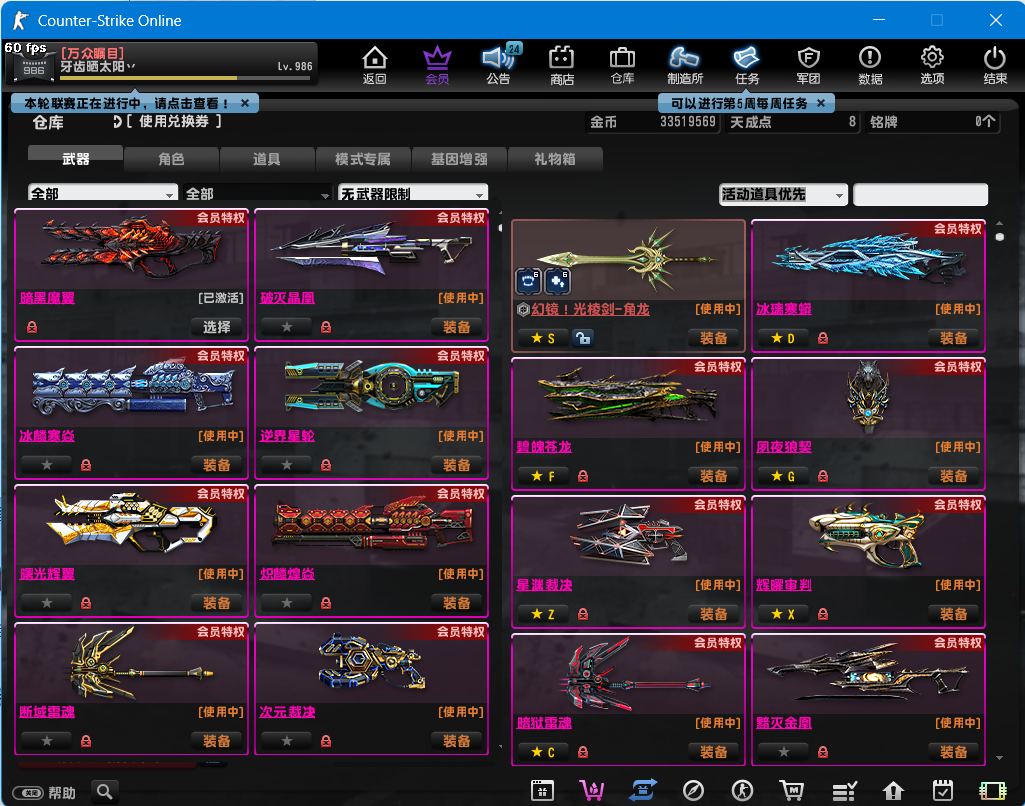1025x806 pixels.
Task: Open the pink shopping cart icon
Action: pyautogui.click(x=592, y=790)
